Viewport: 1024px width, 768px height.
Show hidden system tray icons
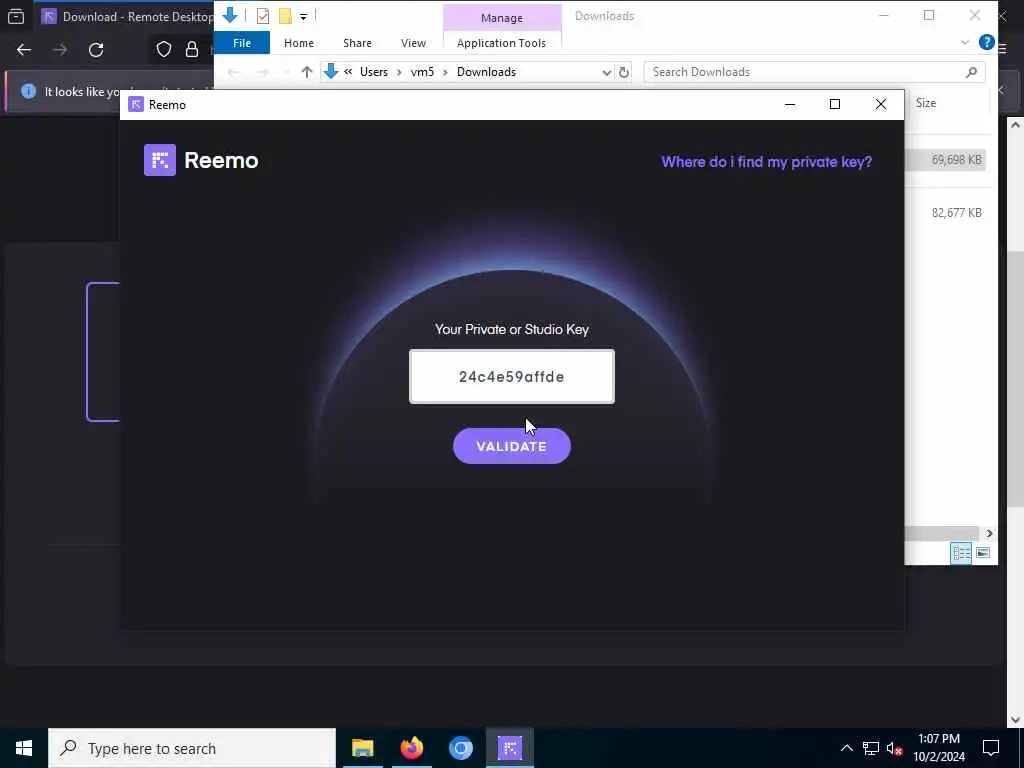pos(846,748)
